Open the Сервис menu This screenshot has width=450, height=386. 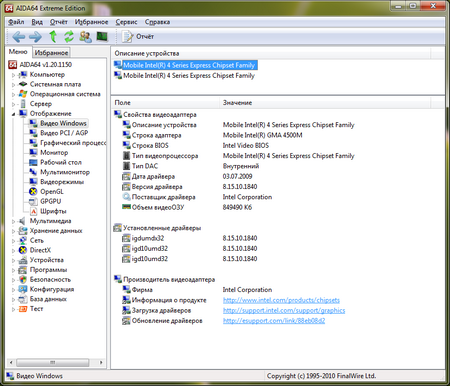point(126,22)
